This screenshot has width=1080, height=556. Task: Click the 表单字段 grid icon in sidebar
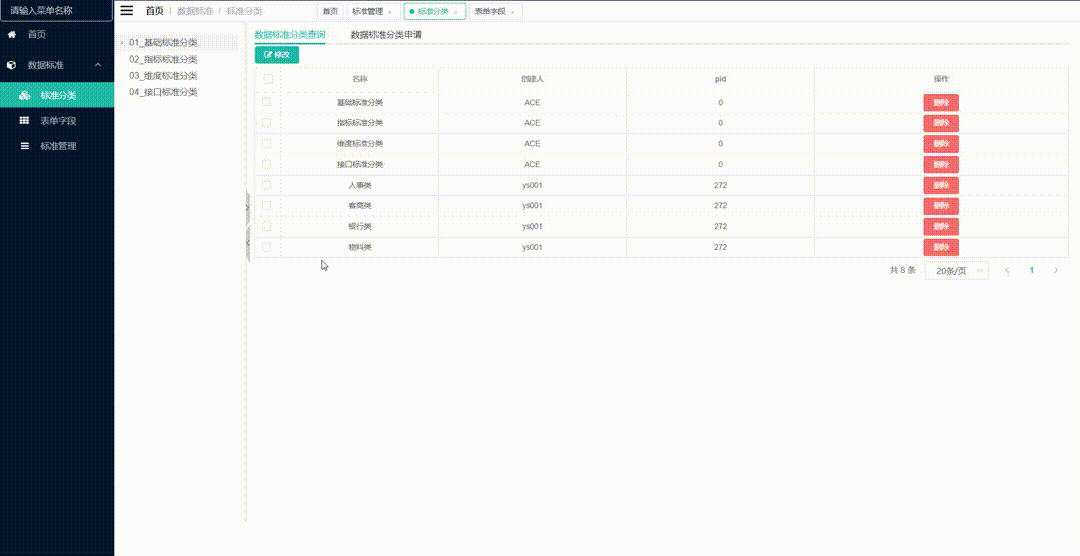(x=25, y=121)
